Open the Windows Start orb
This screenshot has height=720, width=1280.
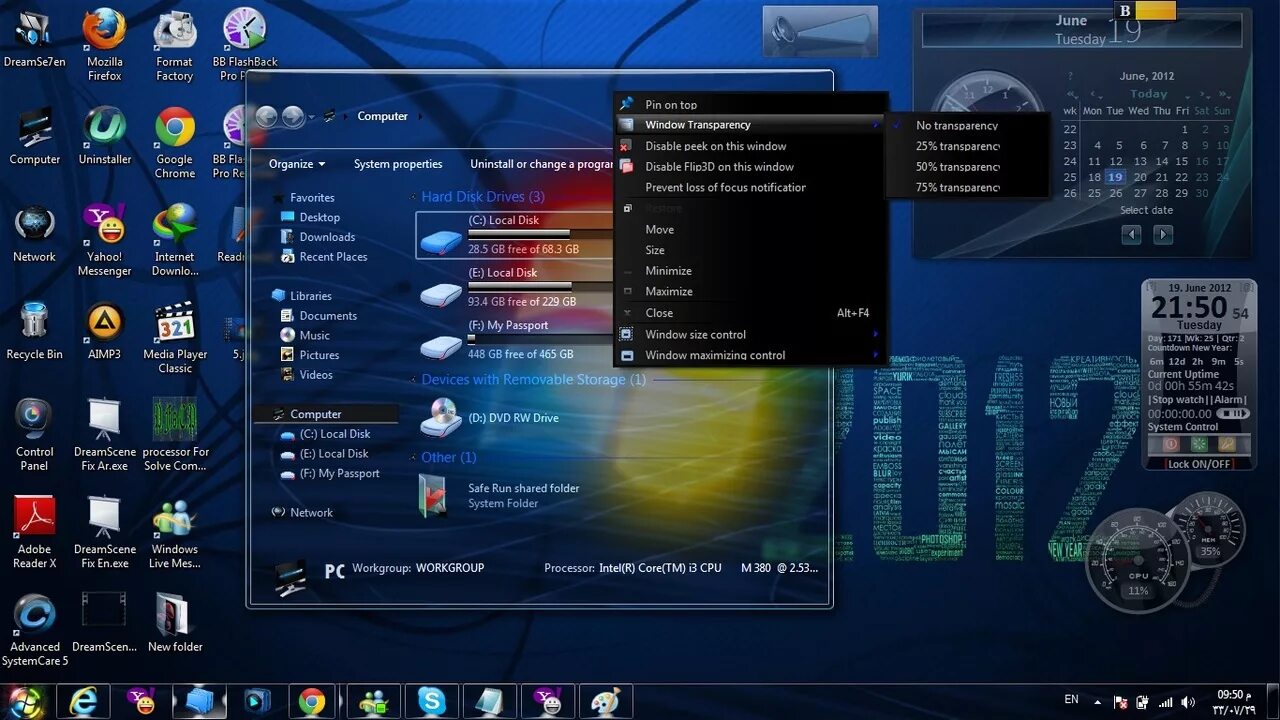(25, 701)
